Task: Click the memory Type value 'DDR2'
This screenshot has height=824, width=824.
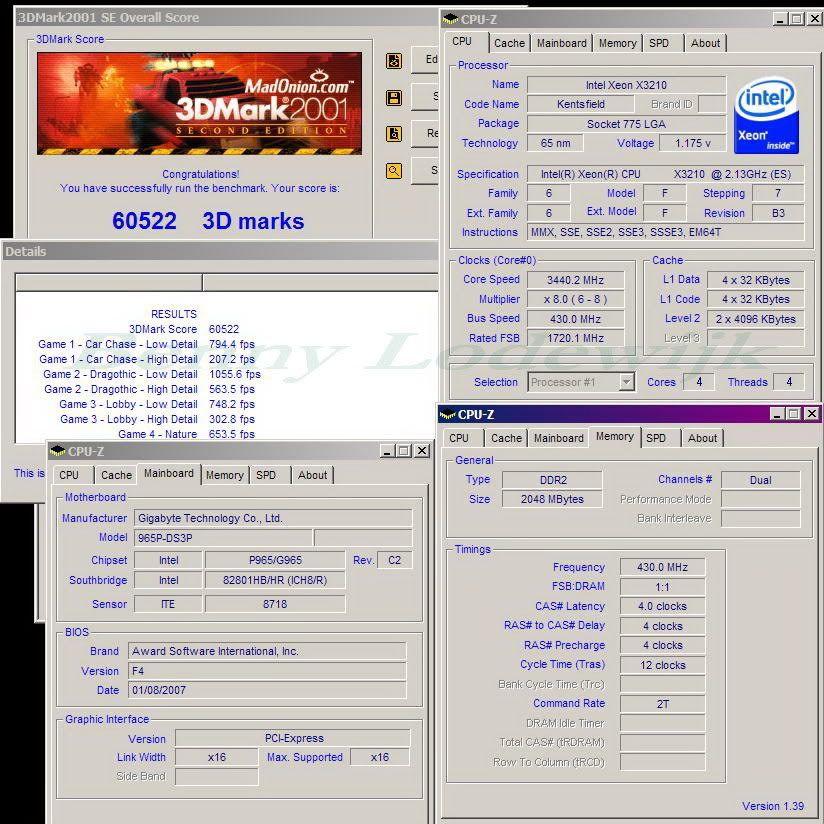Action: (x=552, y=480)
